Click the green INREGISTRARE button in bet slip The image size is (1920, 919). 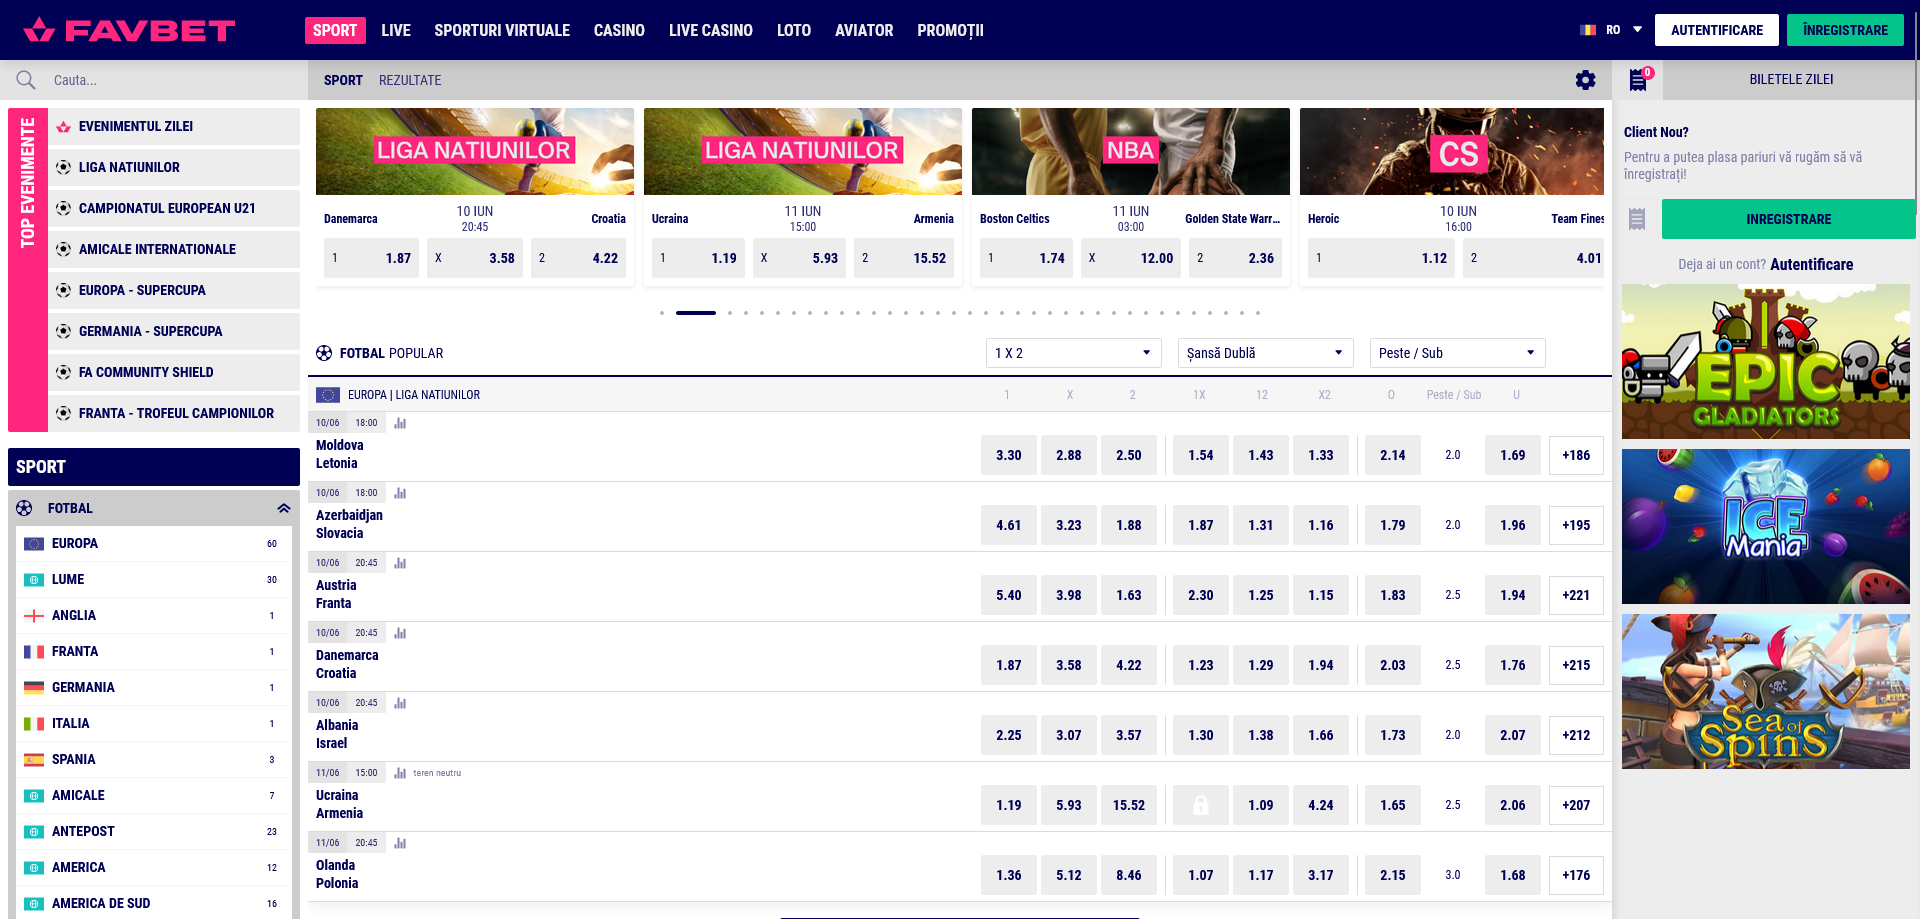point(1788,219)
